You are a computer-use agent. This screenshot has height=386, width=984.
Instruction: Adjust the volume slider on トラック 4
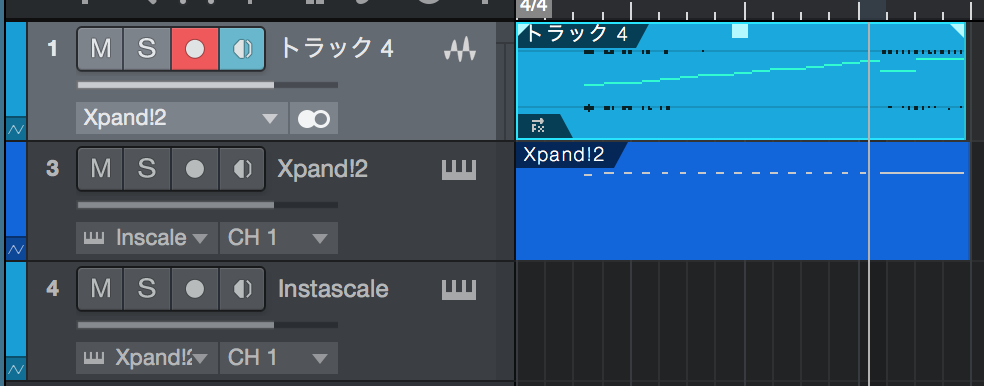(x=208, y=85)
